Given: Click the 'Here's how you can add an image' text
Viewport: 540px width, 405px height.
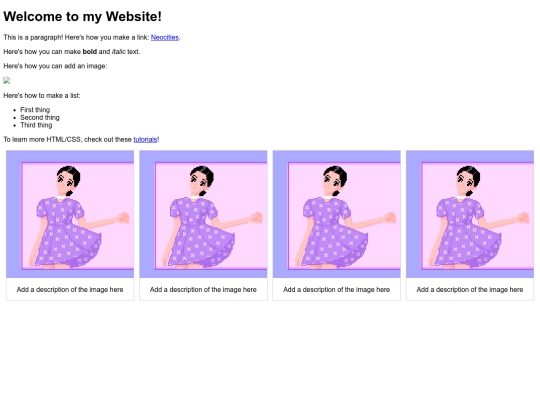Looking at the screenshot, I should (x=55, y=66).
